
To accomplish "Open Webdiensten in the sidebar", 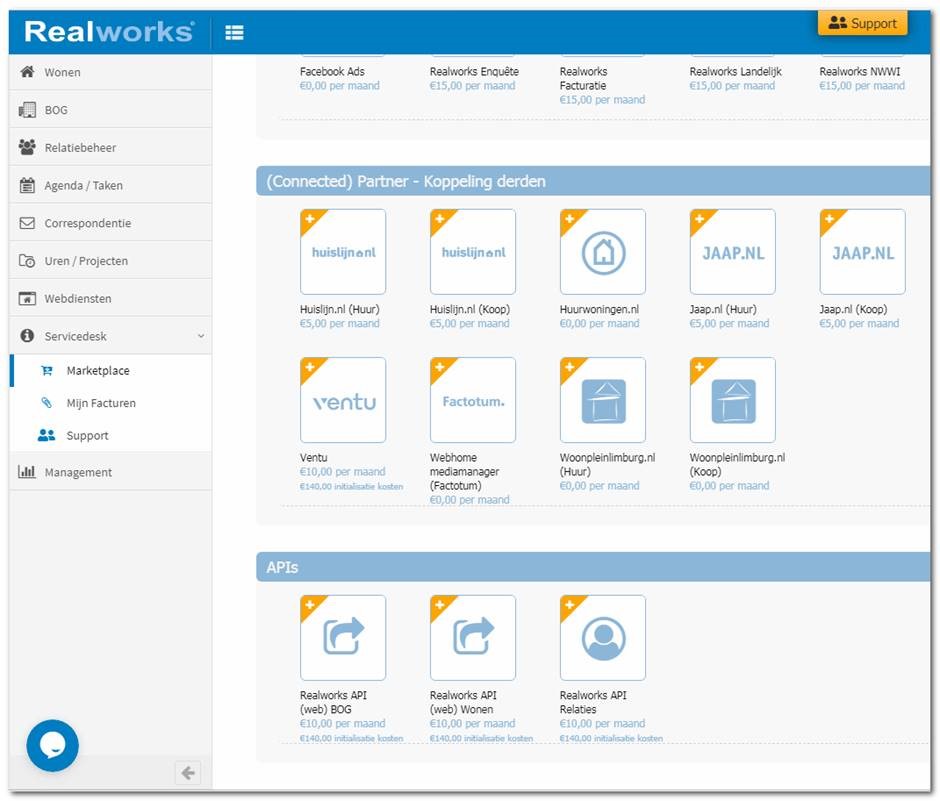I will [x=110, y=299].
